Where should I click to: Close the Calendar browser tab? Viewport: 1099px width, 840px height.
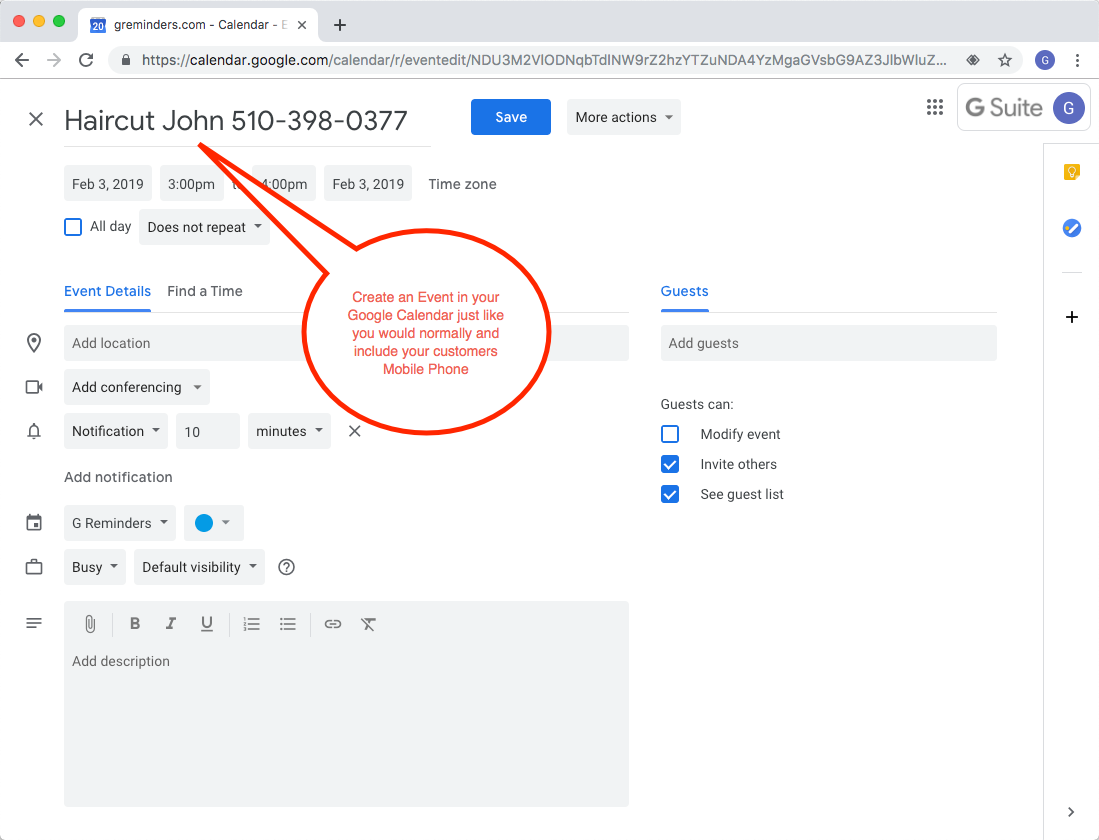point(302,25)
